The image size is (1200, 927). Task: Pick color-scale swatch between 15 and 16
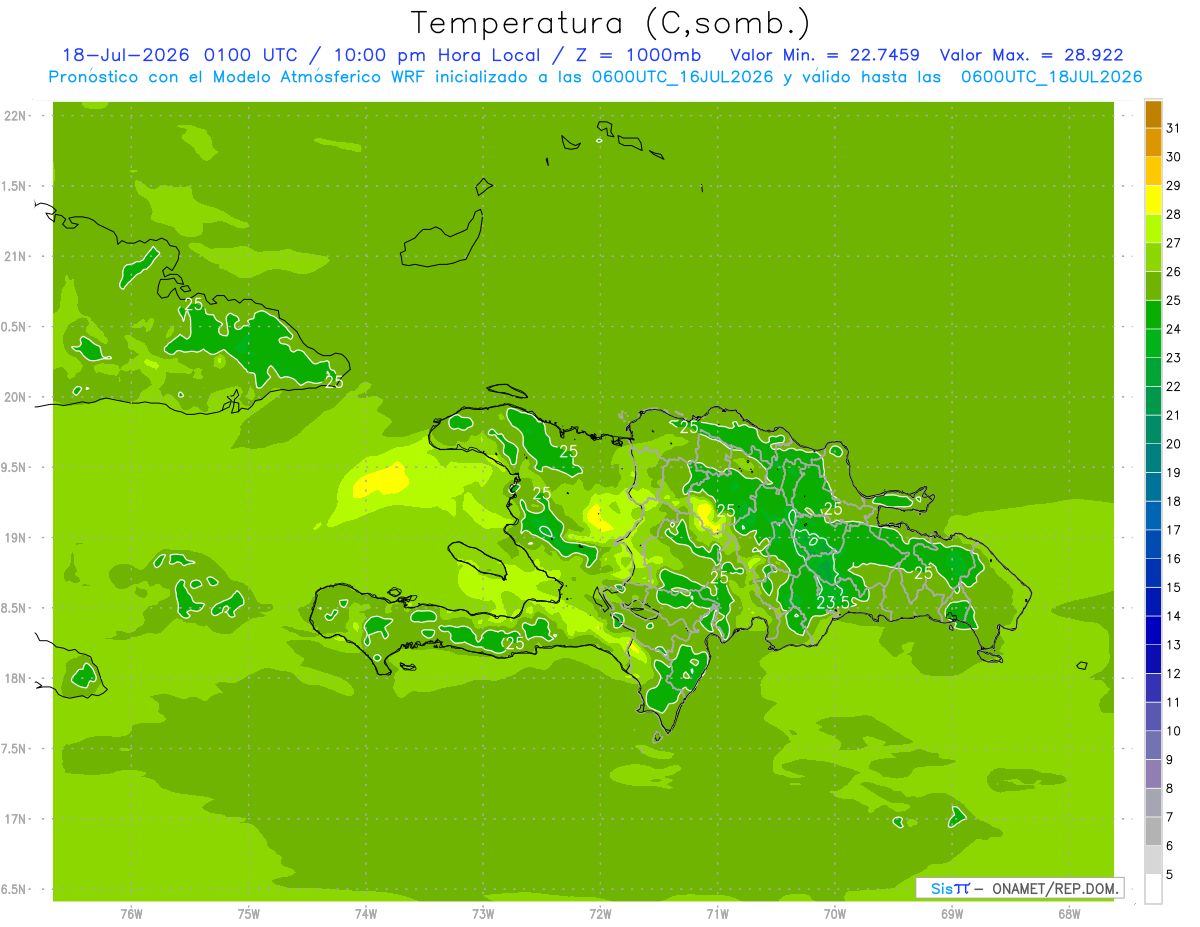point(1153,574)
